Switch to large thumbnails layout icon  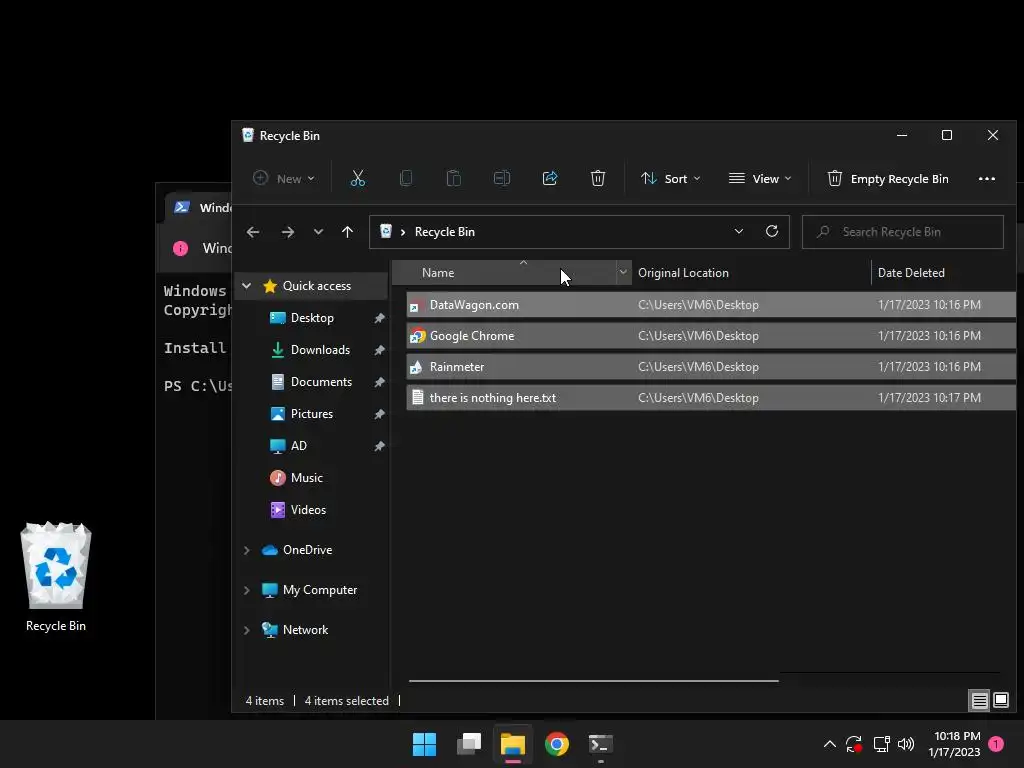pyautogui.click(x=1001, y=701)
